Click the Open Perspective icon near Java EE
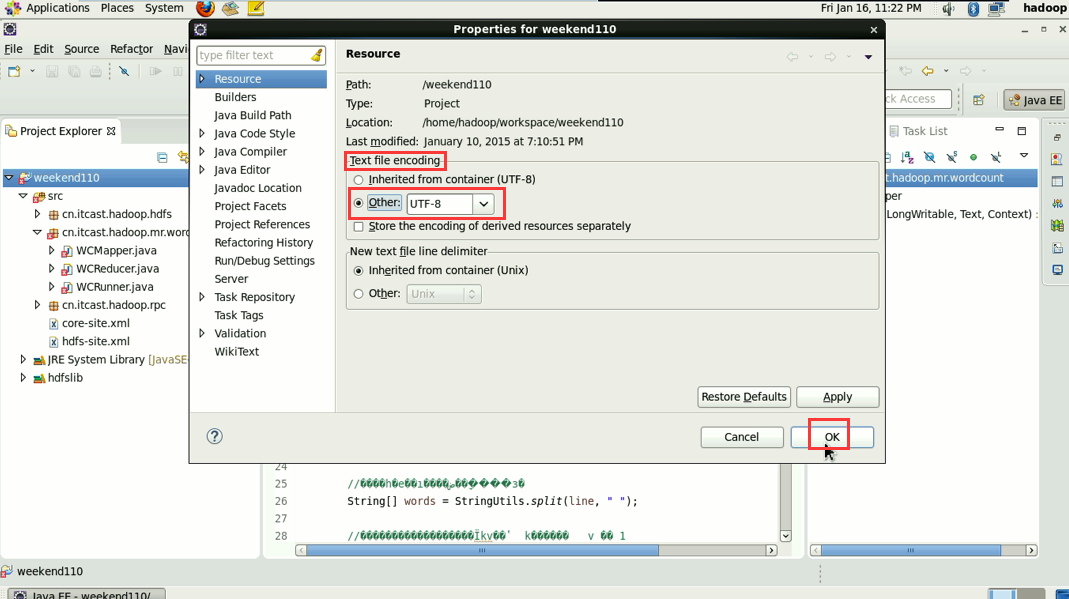The width and height of the screenshot is (1069, 599). coord(979,99)
